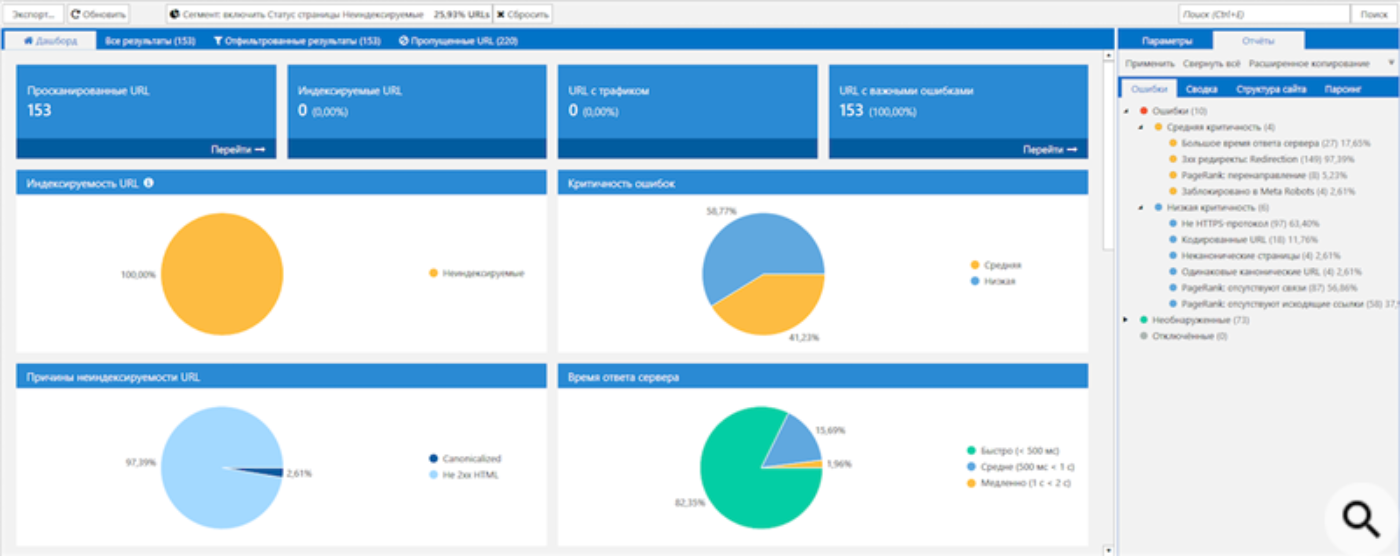The image size is (1400, 556).
Task: Click the dashboard scrollbar down arrow
Action: pos(1108,549)
